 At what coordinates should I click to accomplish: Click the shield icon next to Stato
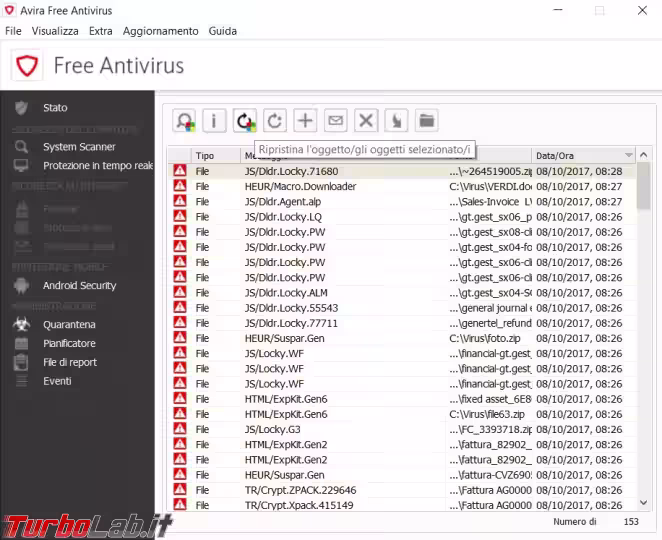[21, 108]
